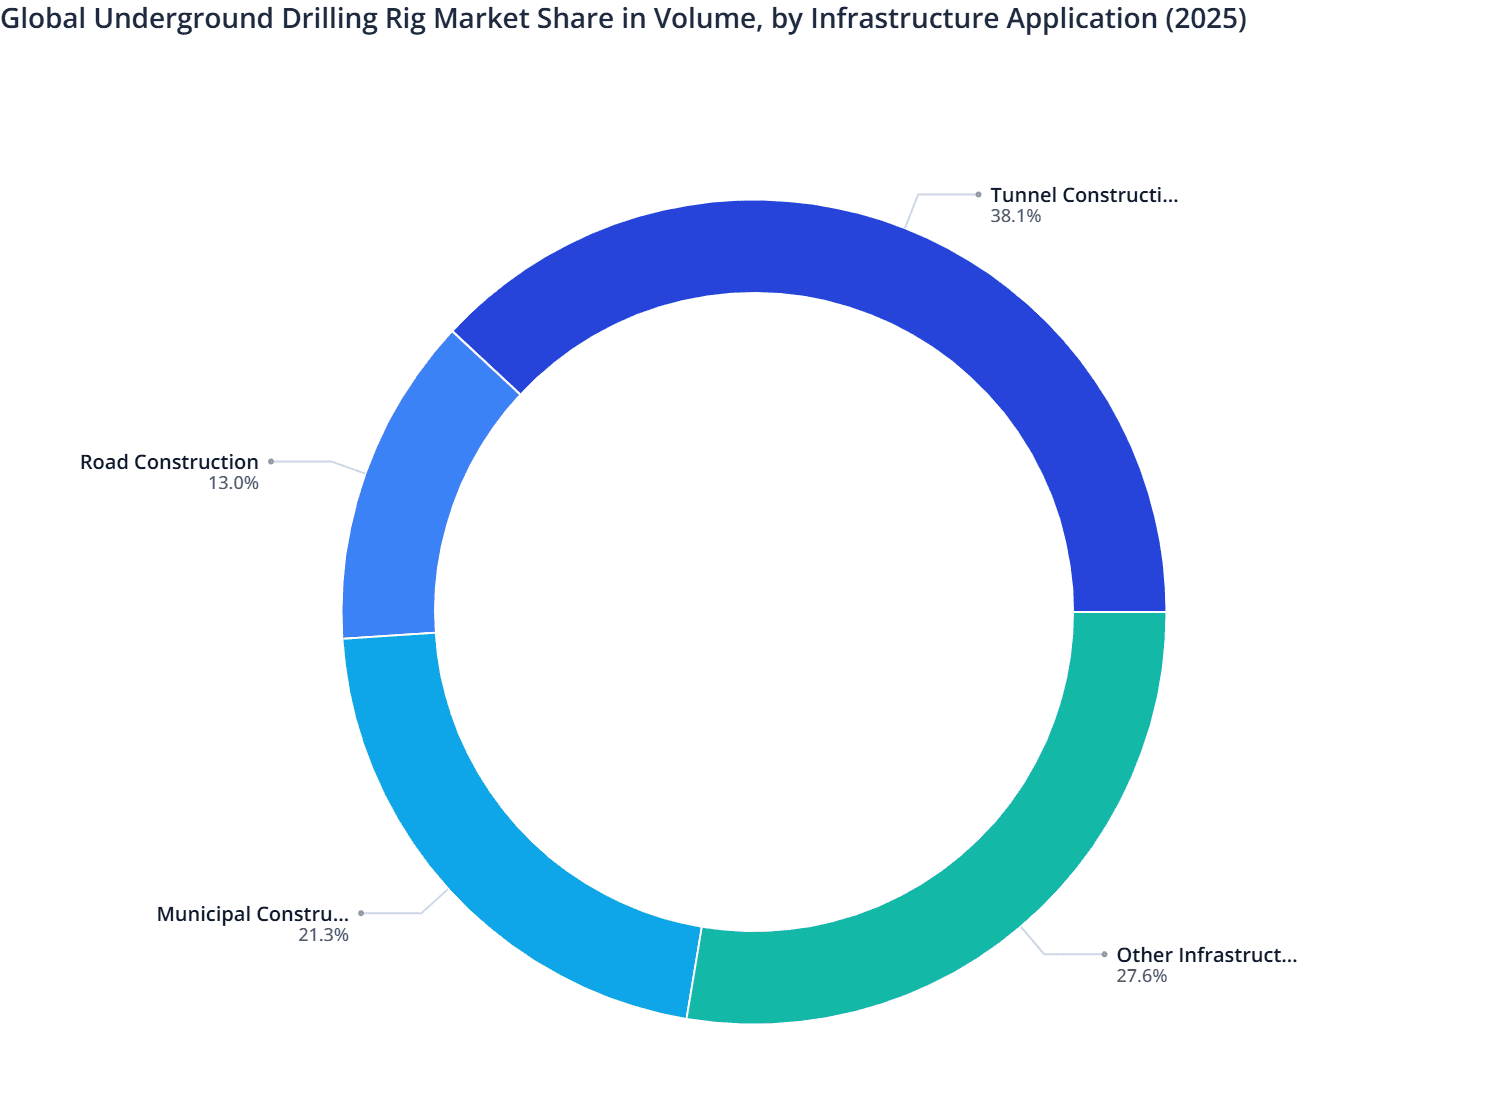
Task: Click the Municipal Construction label
Action: coord(252,913)
